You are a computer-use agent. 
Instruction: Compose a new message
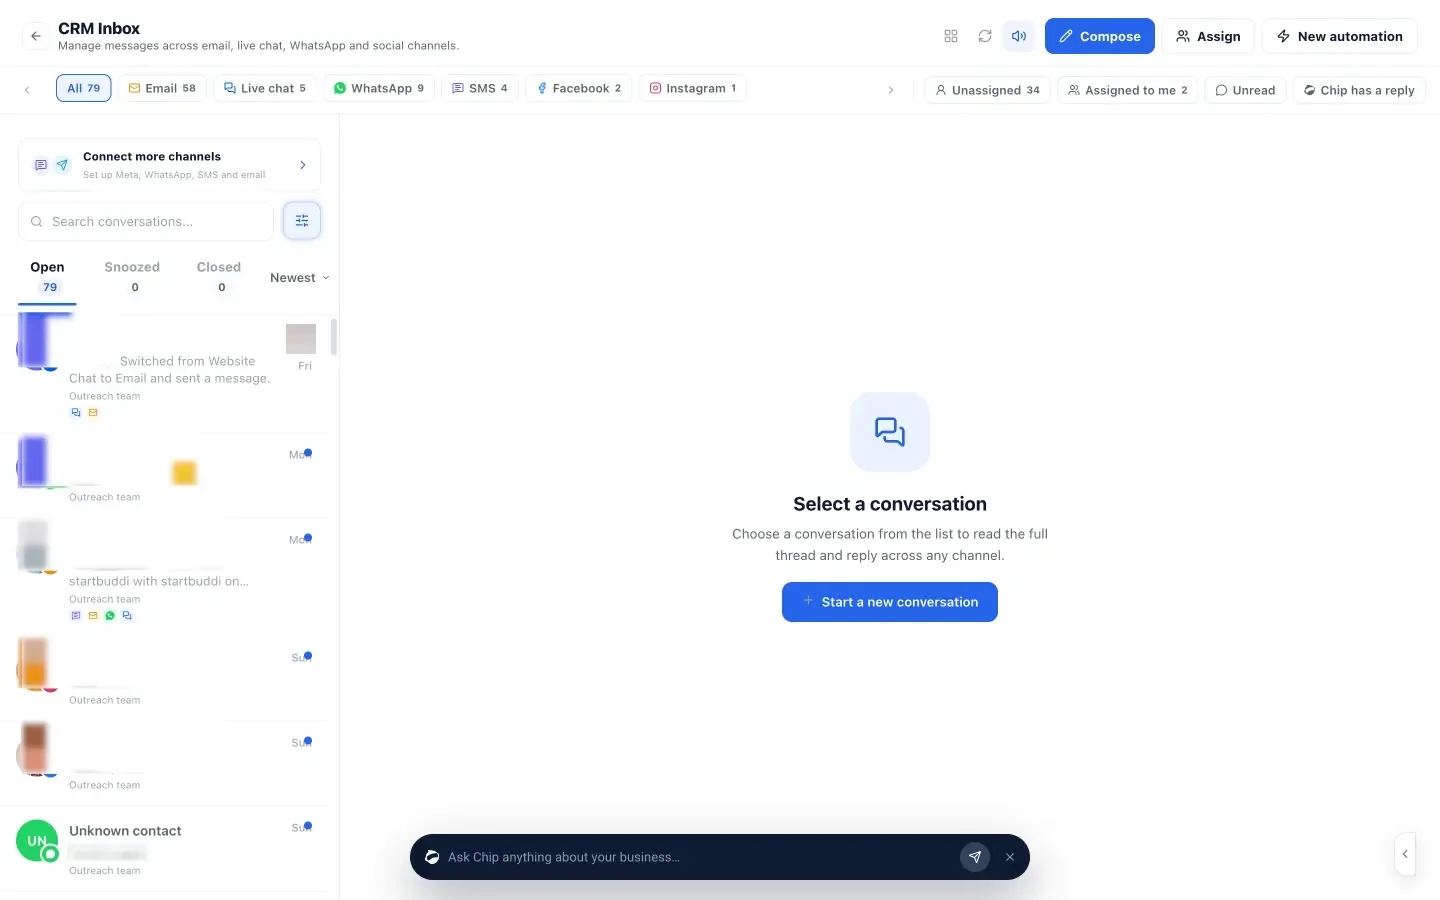click(x=1100, y=36)
